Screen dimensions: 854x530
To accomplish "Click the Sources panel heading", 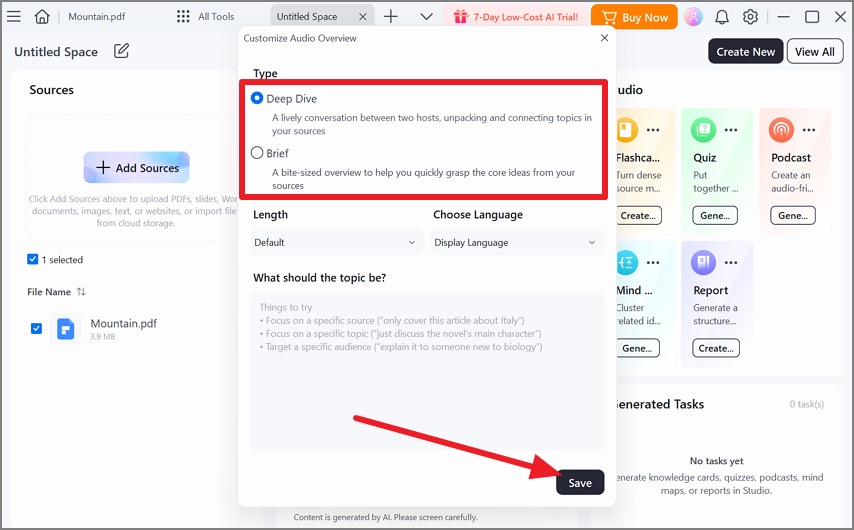I will tap(51, 90).
